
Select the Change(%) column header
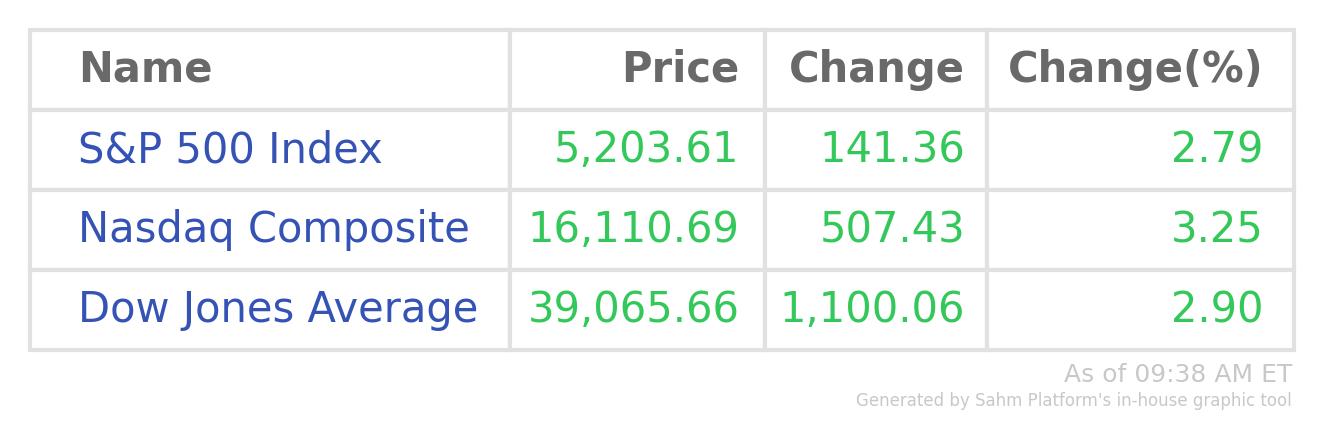[x=1135, y=69]
